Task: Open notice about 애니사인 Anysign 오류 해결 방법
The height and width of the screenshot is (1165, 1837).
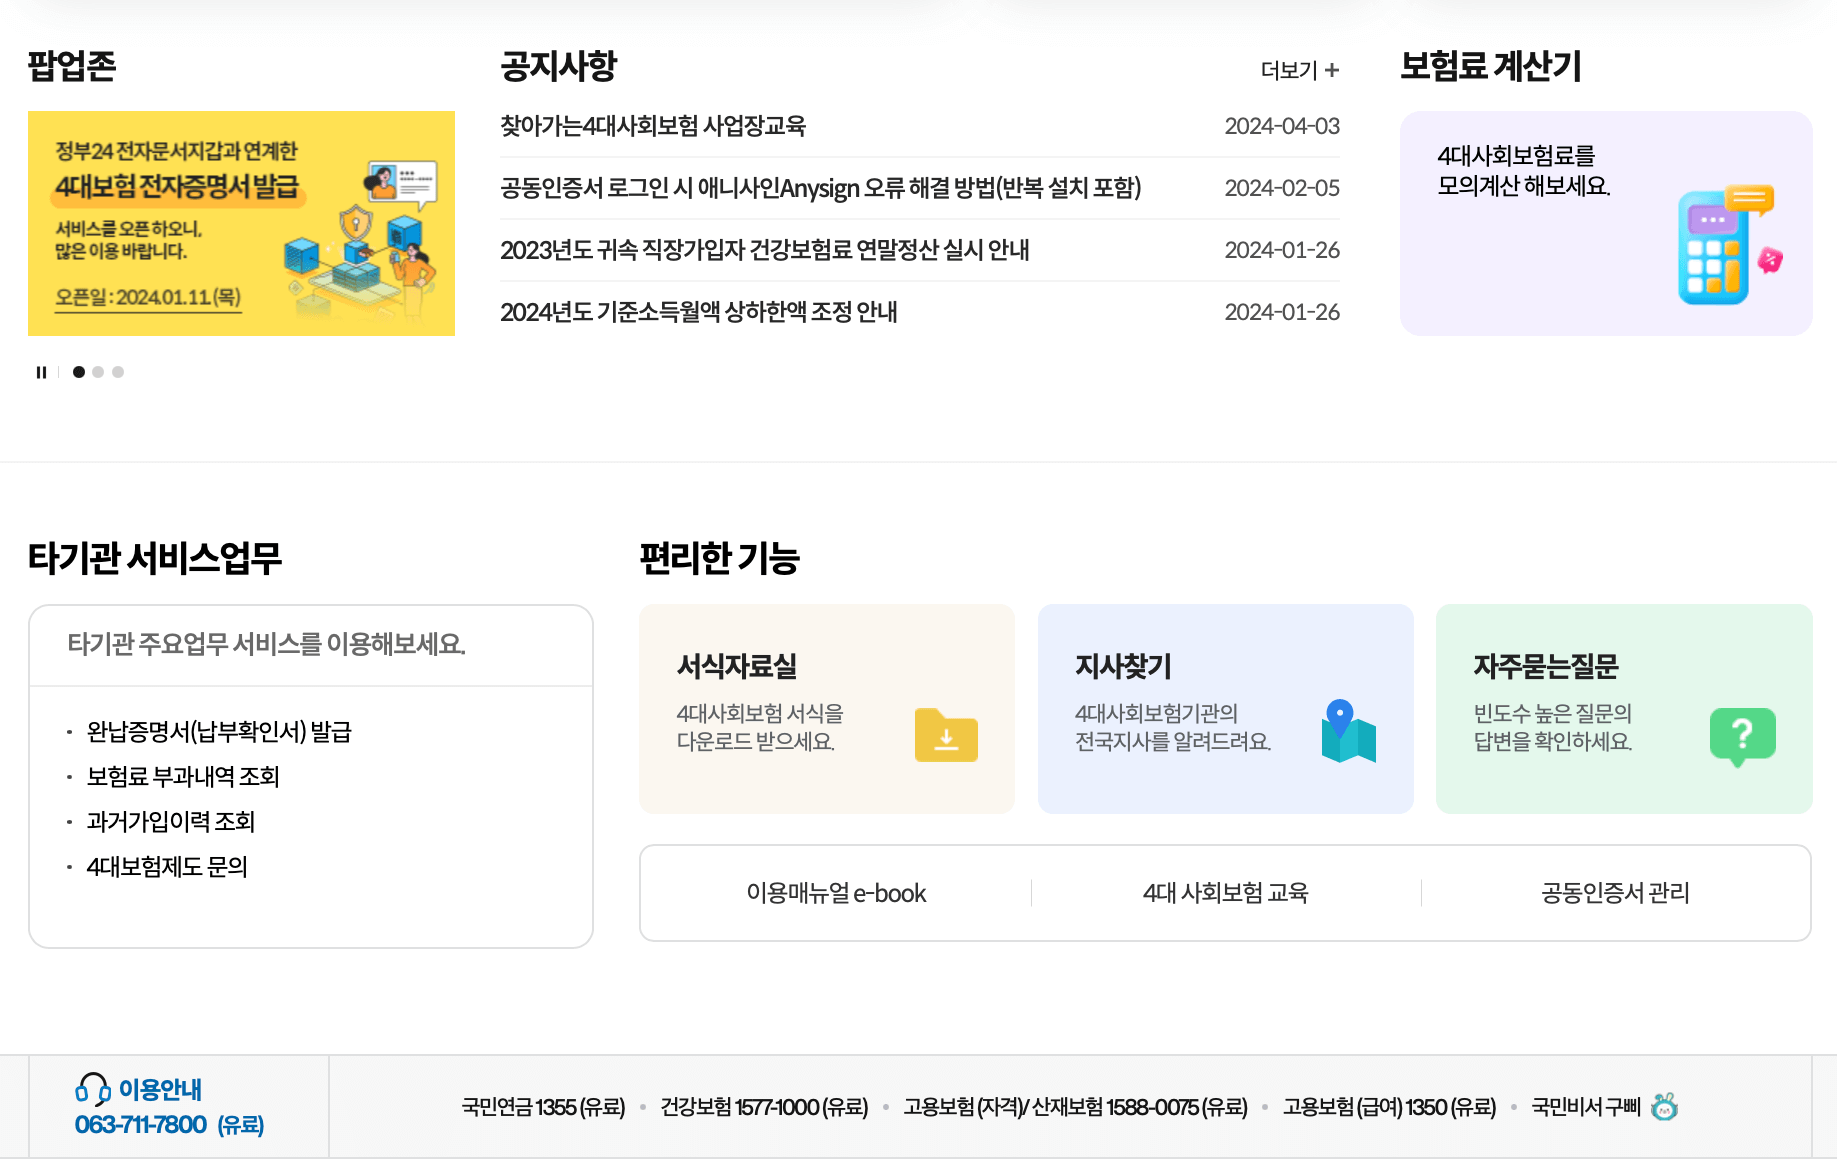Action: 821,188
